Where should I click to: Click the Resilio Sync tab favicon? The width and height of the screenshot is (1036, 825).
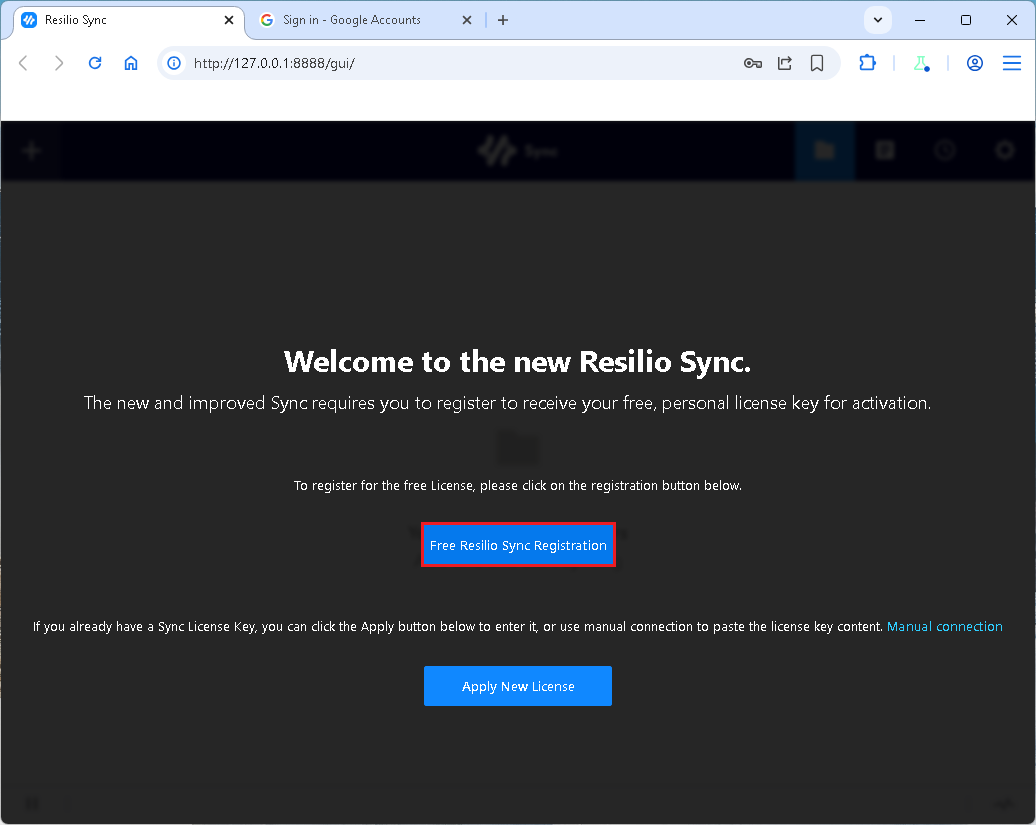tap(29, 20)
